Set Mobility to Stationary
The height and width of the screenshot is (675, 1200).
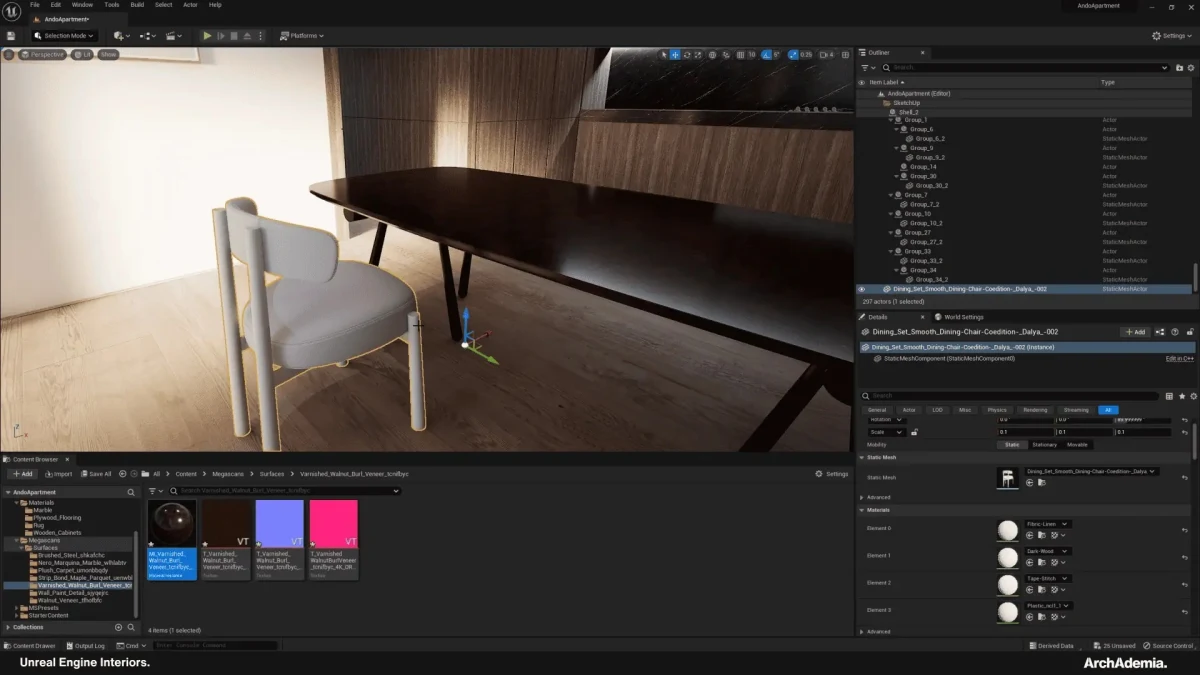(x=1044, y=445)
